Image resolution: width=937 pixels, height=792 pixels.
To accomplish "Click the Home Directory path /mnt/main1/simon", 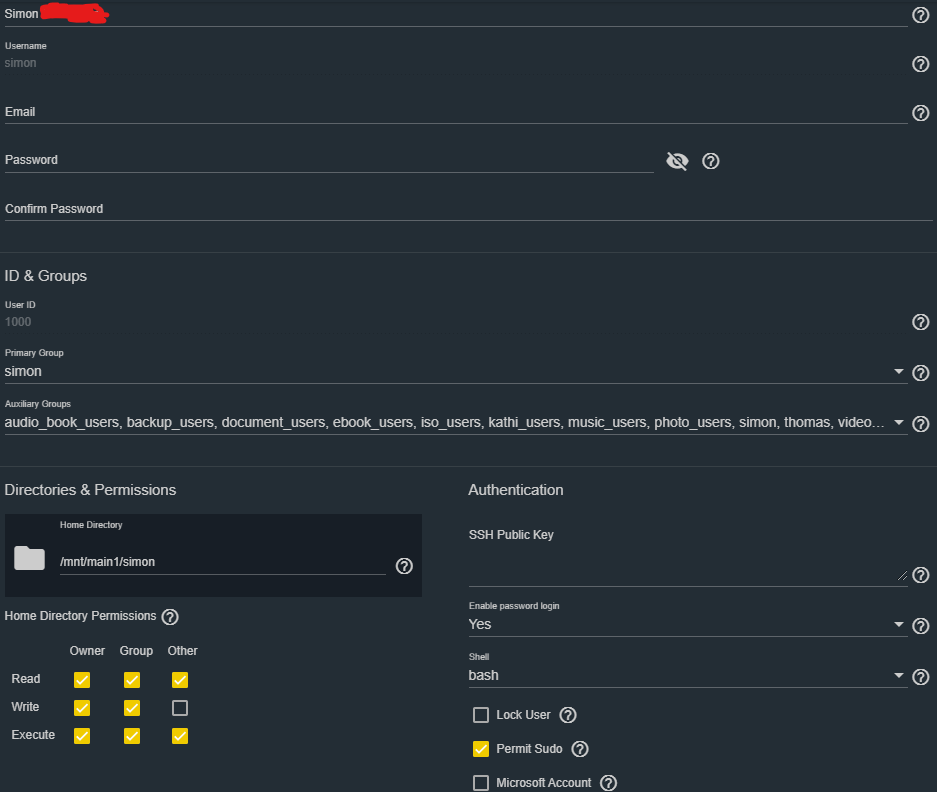I will [222, 562].
